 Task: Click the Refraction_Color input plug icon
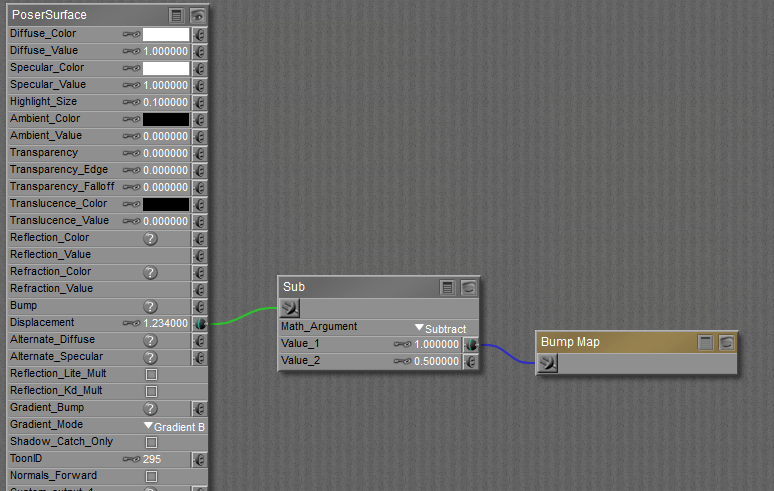pos(199,272)
